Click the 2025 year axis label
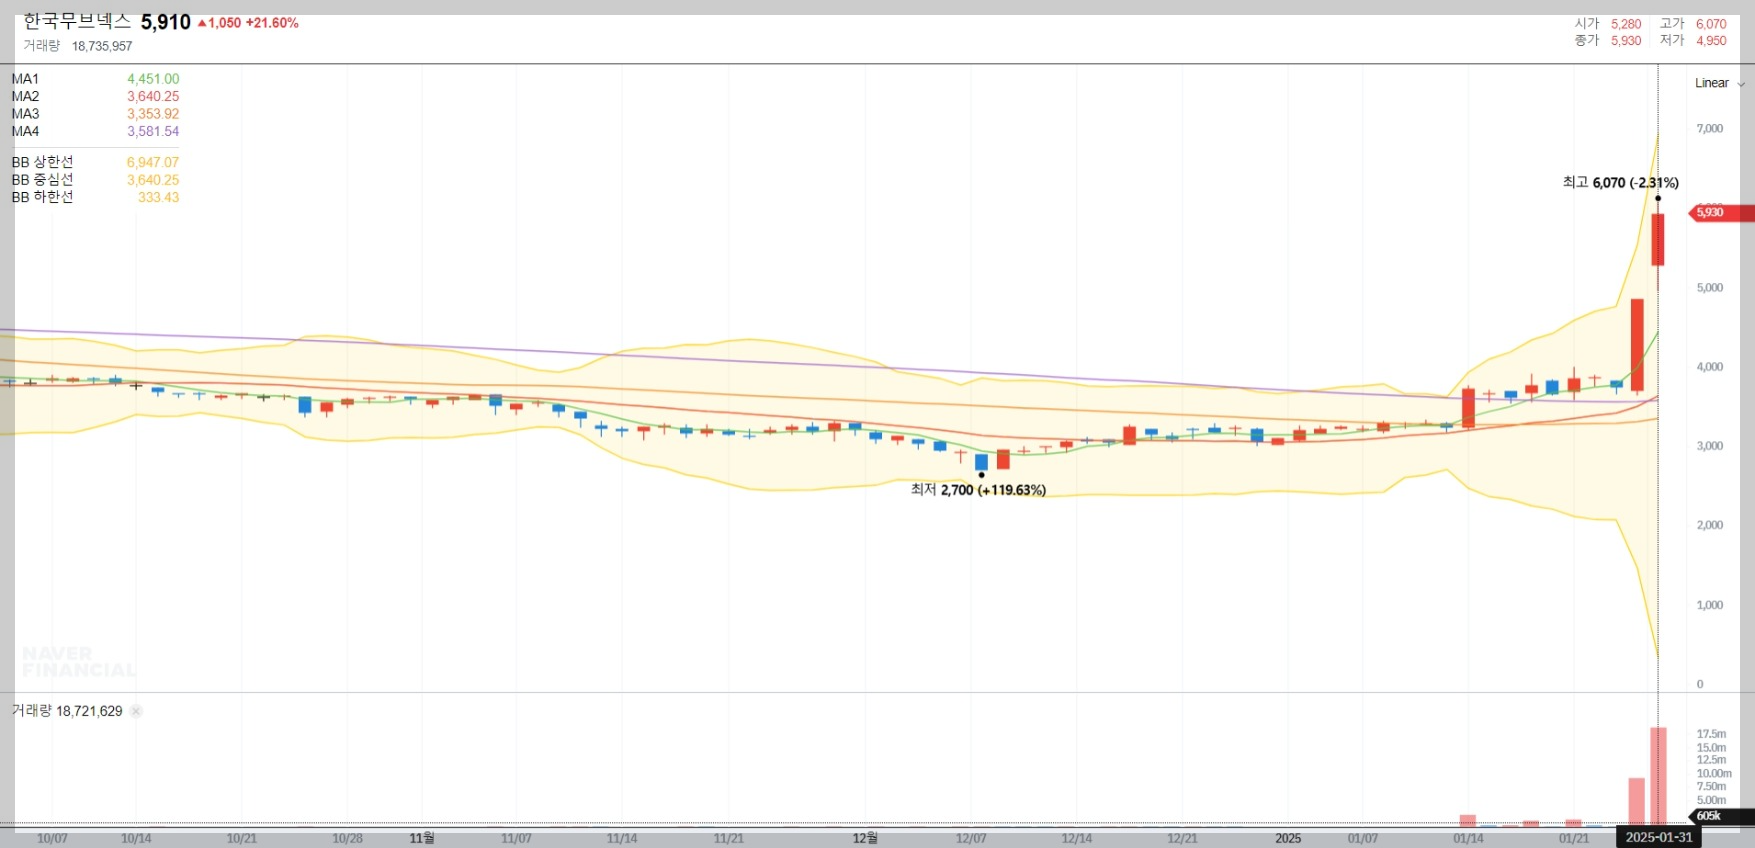 point(1288,839)
